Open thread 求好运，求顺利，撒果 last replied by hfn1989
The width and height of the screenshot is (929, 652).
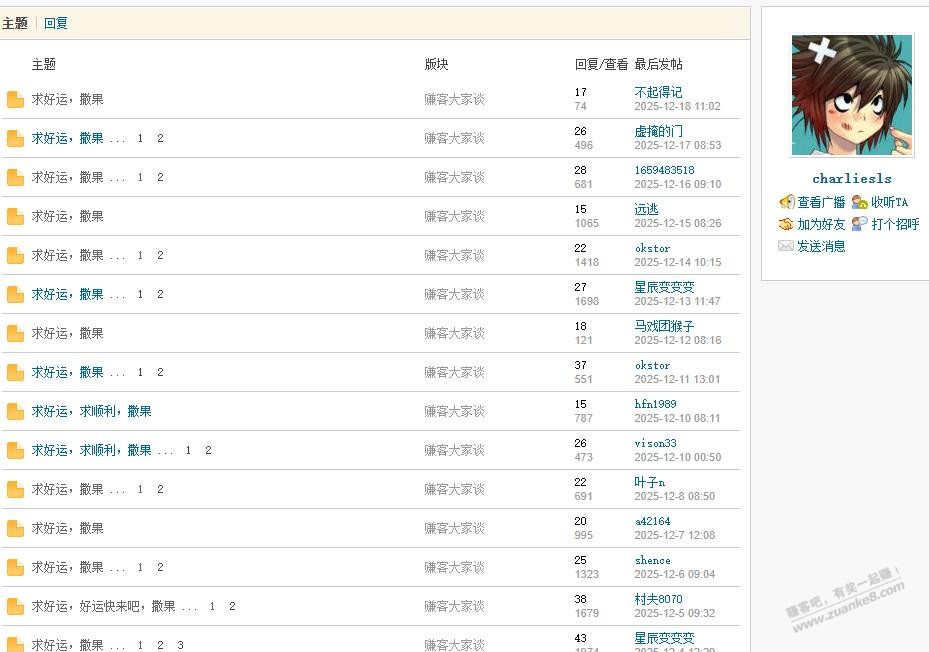coord(91,411)
